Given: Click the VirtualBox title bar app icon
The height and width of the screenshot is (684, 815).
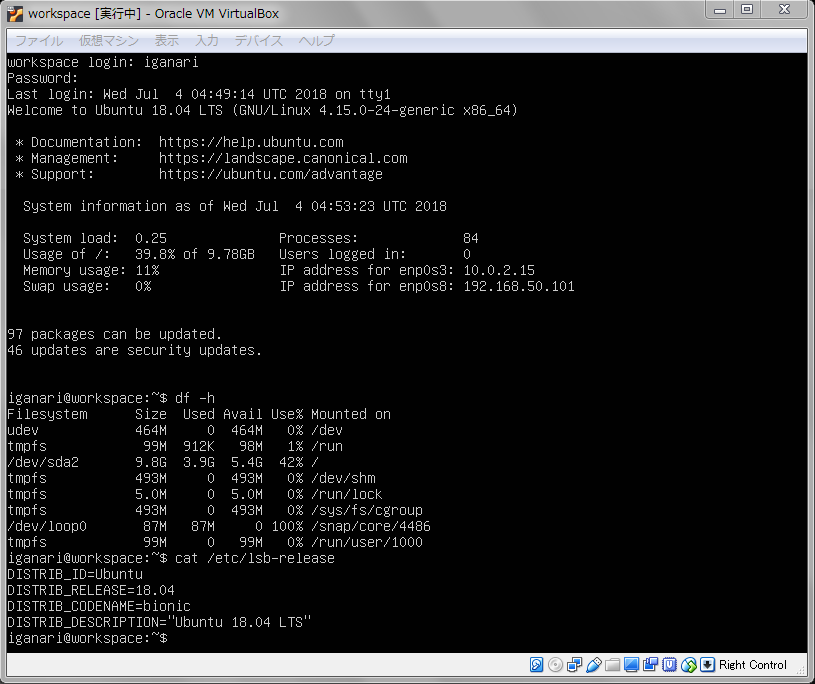Looking at the screenshot, I should coord(15,14).
